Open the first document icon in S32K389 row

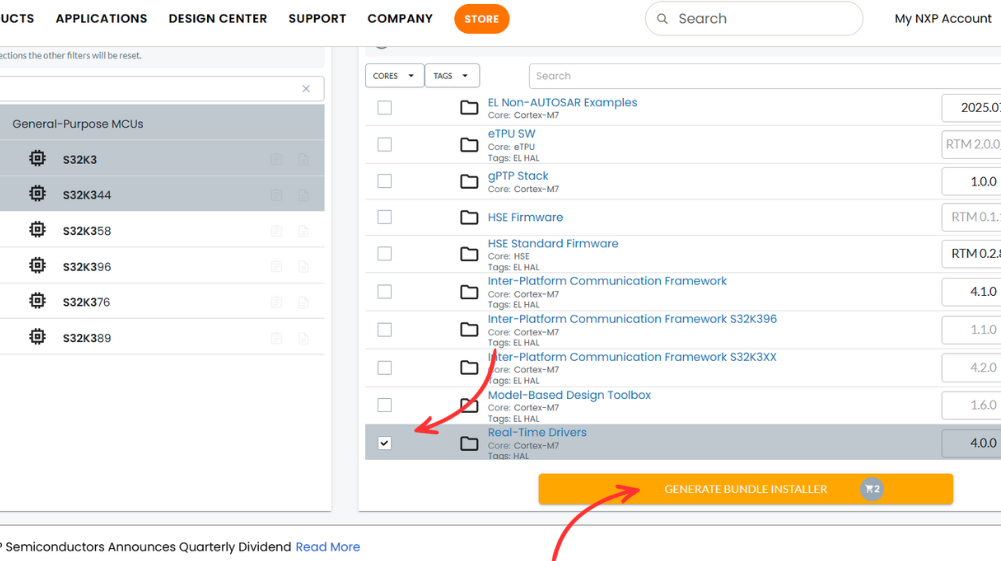pos(276,338)
